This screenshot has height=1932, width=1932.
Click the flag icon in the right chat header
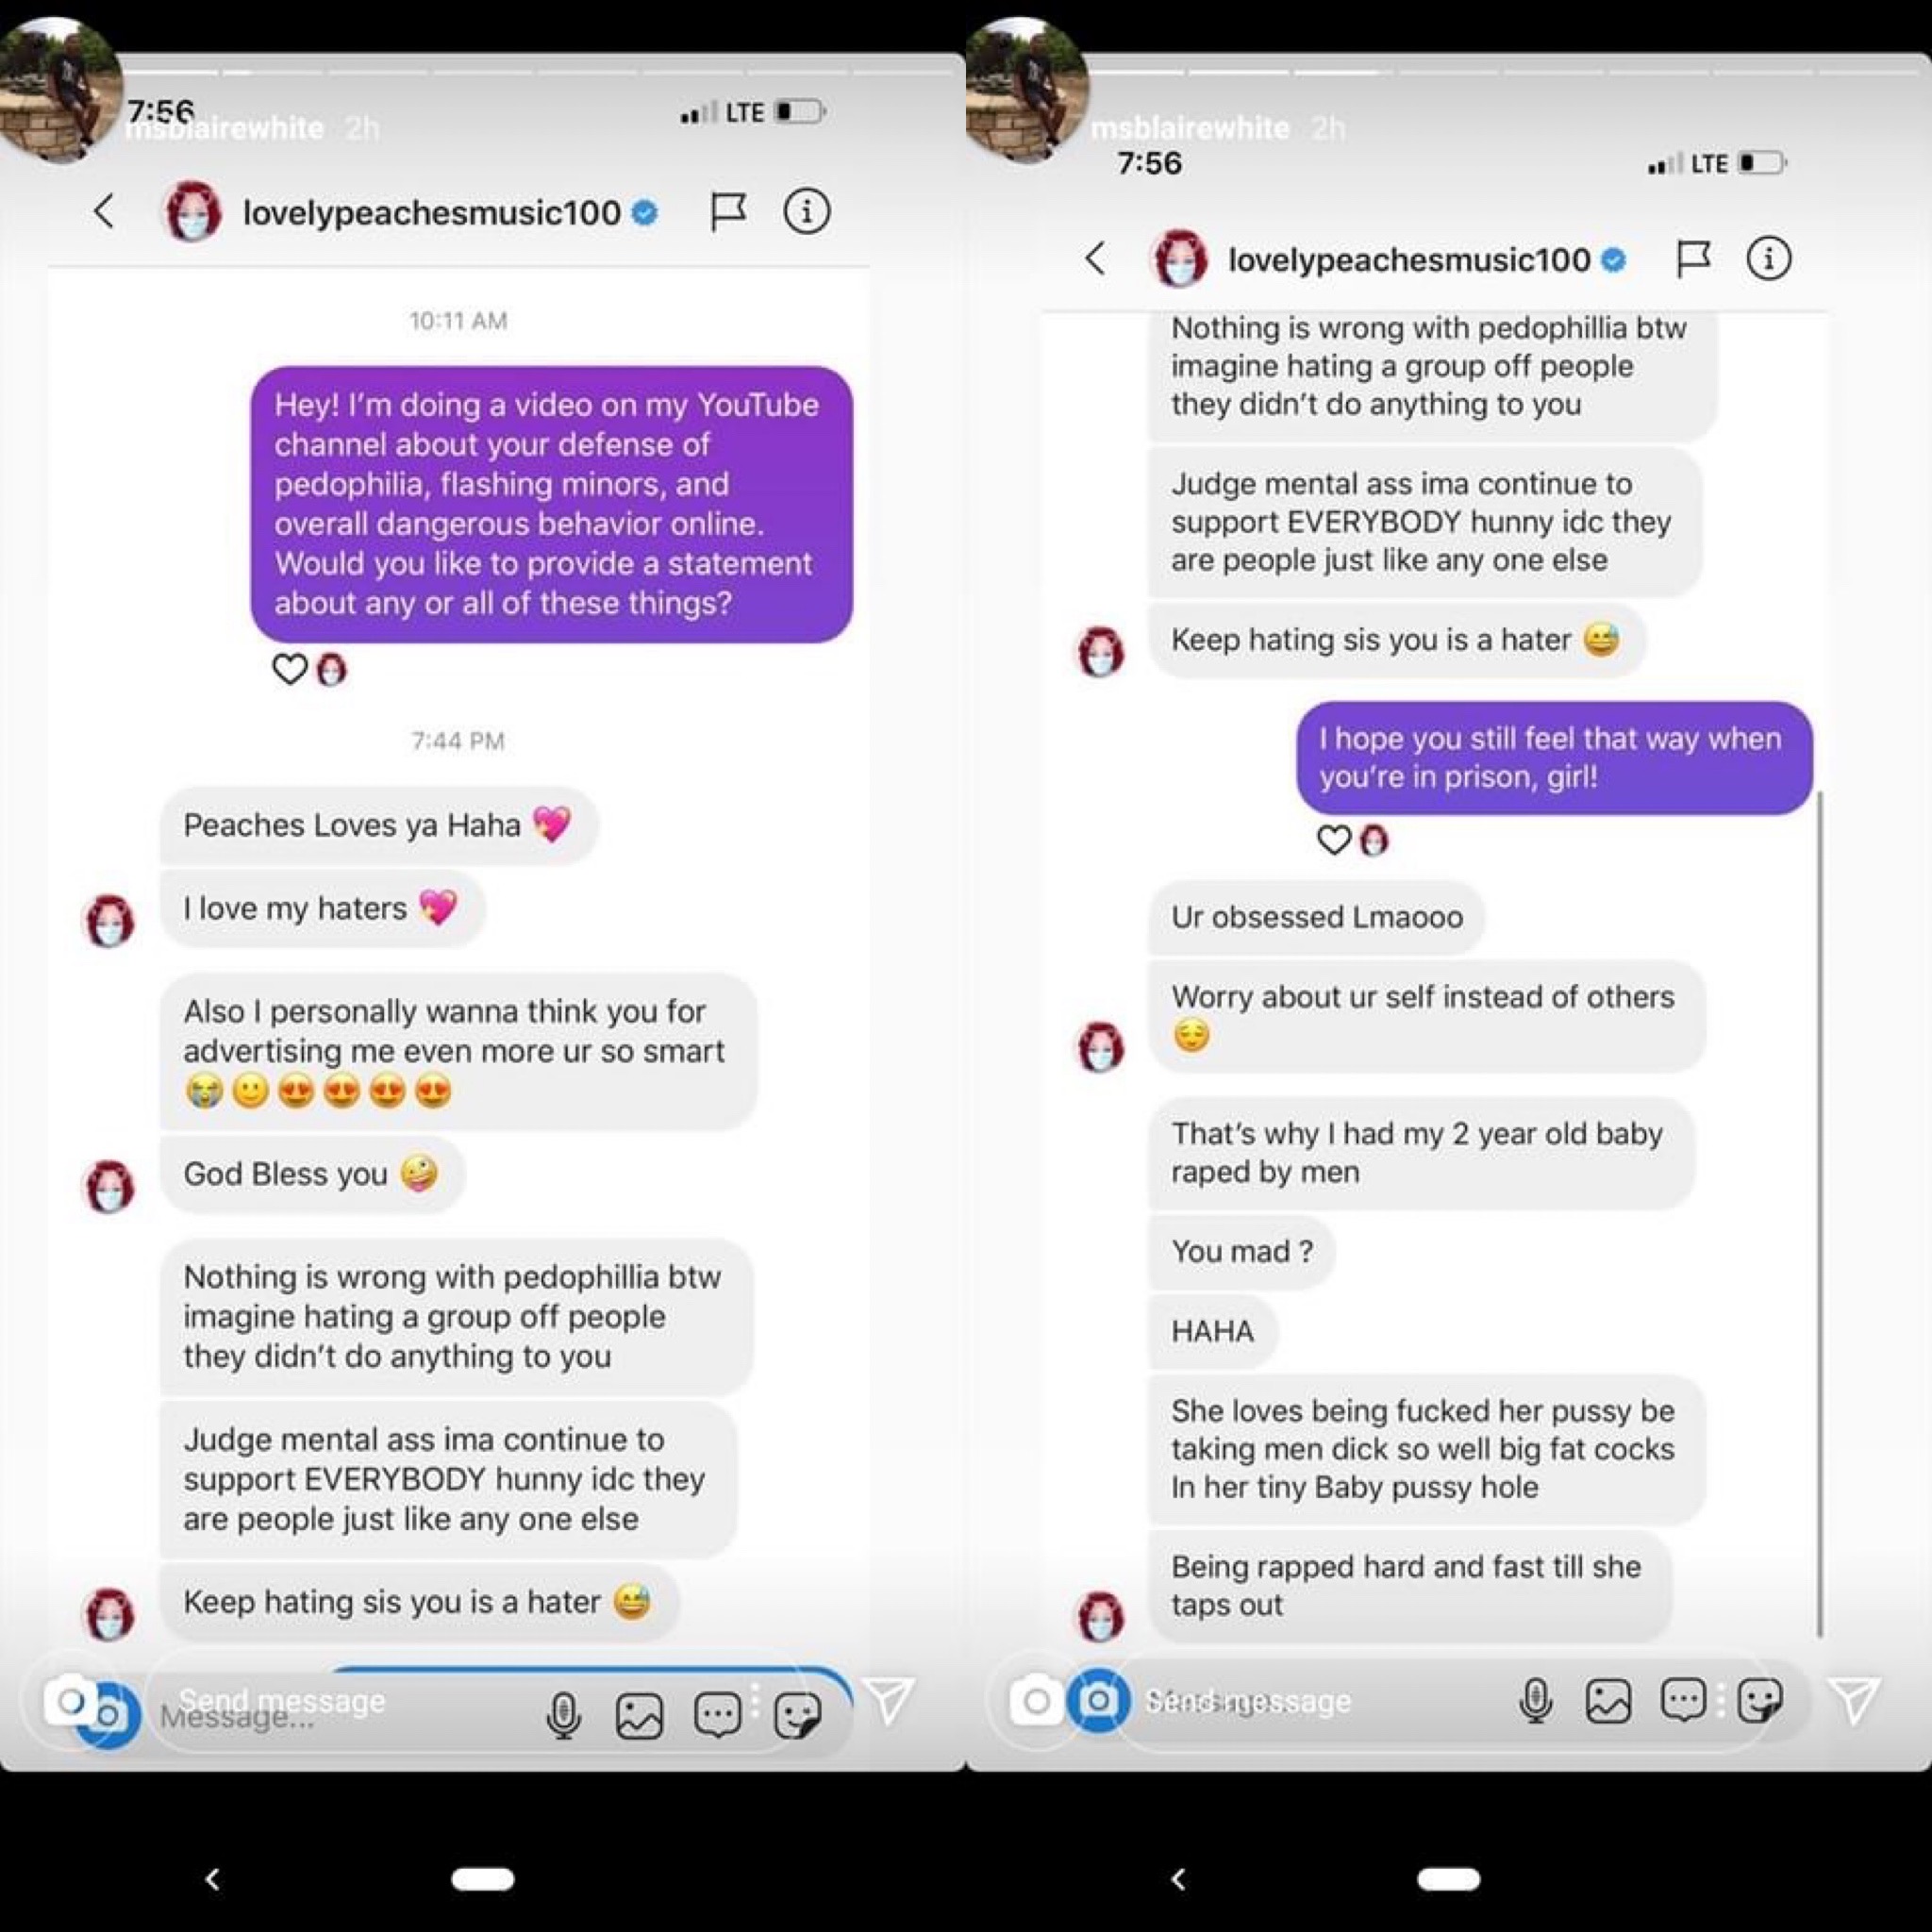point(1693,259)
